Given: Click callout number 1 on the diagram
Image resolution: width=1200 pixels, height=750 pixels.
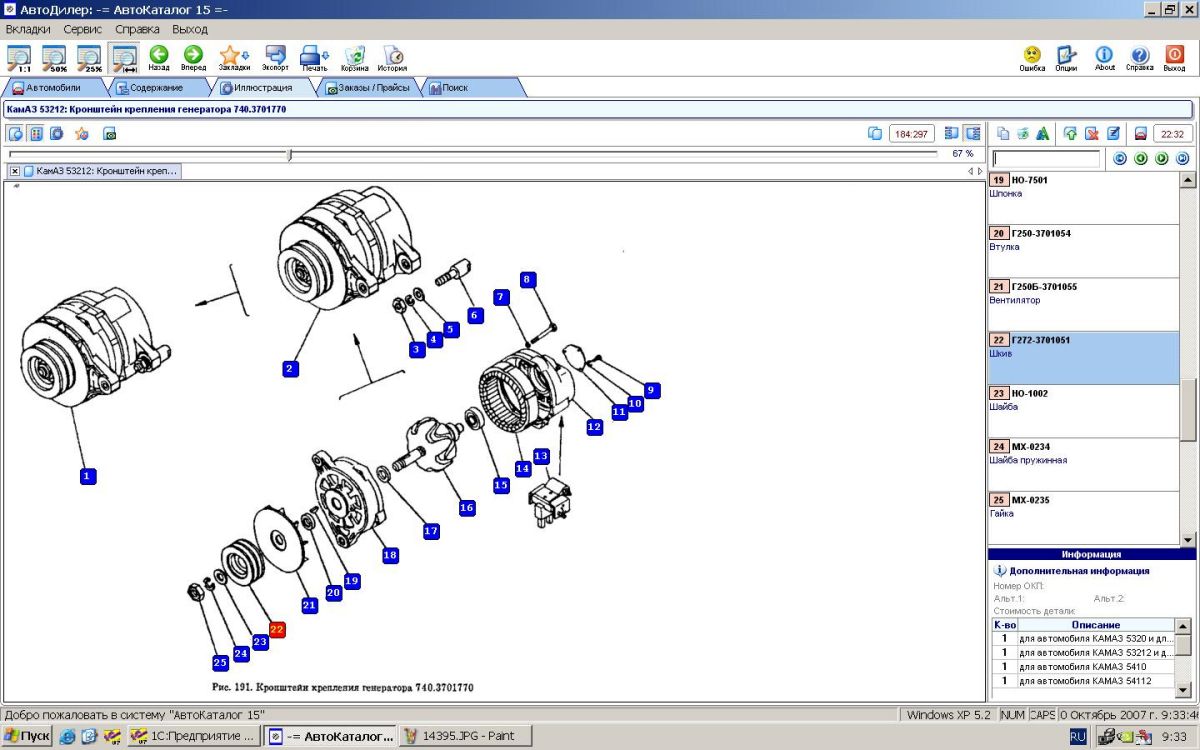Looking at the screenshot, I should coord(88,476).
